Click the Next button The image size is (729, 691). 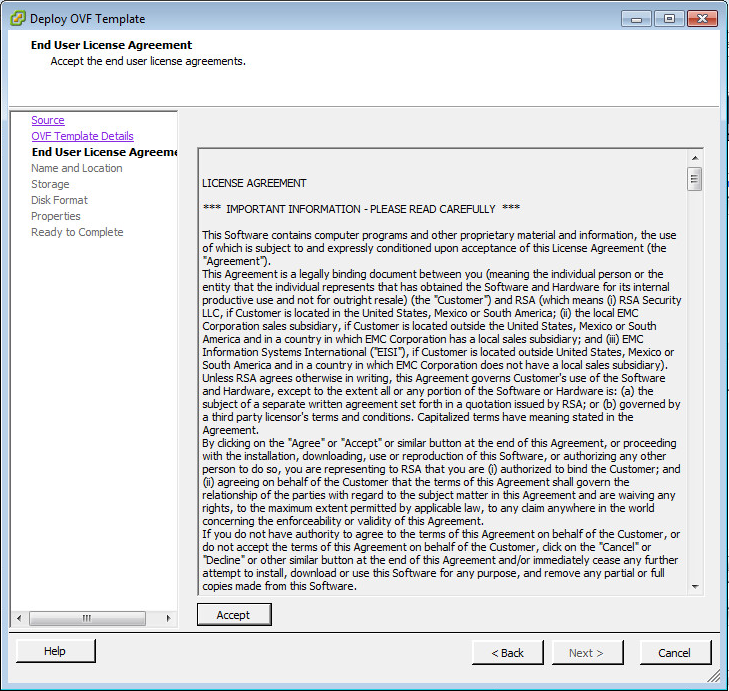[x=588, y=653]
